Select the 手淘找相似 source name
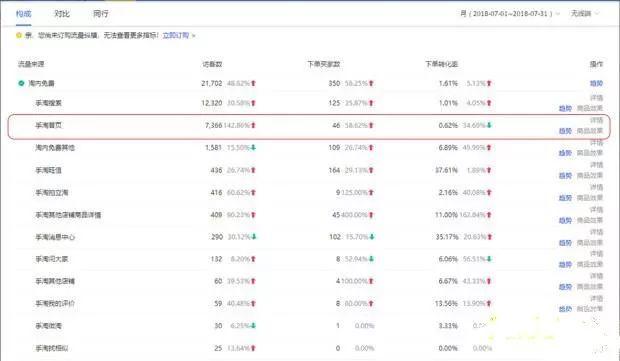 (52, 348)
